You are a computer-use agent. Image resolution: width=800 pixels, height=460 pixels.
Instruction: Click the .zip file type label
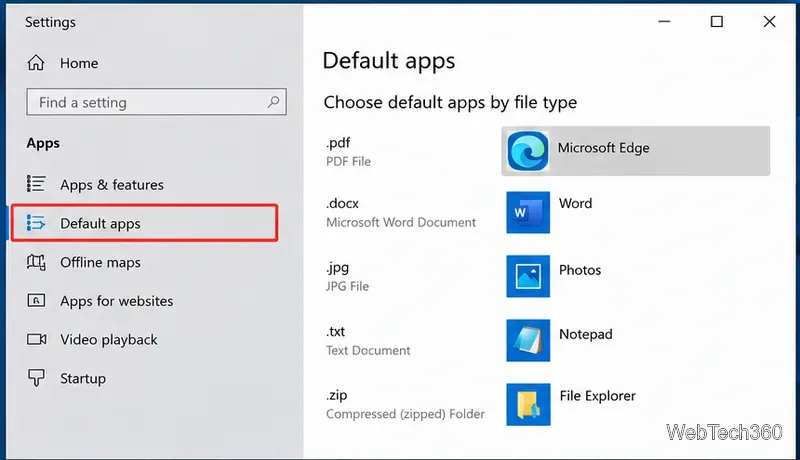coord(336,395)
